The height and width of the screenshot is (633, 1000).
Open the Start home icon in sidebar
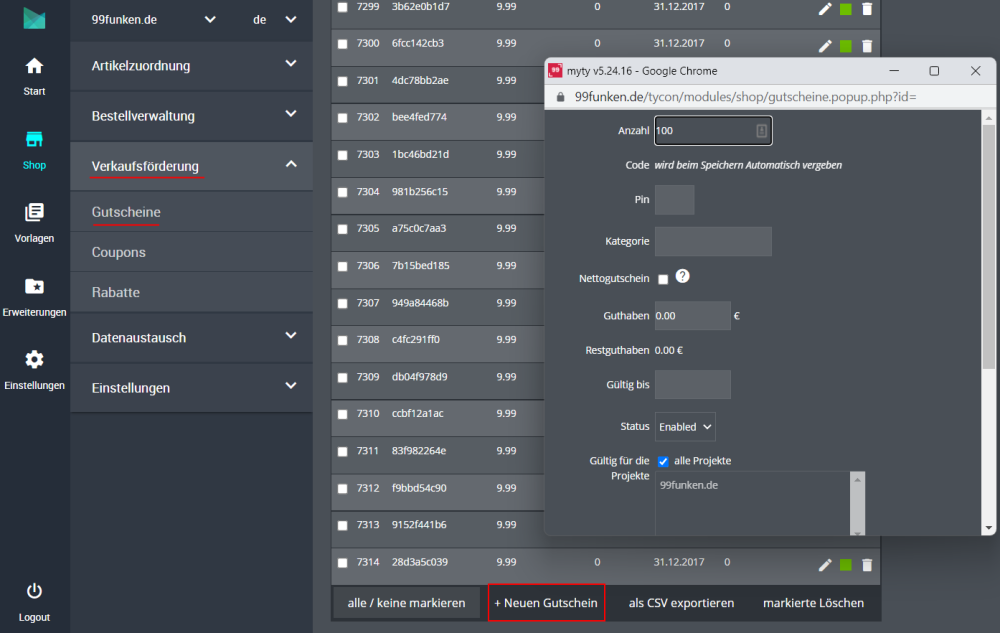34,67
